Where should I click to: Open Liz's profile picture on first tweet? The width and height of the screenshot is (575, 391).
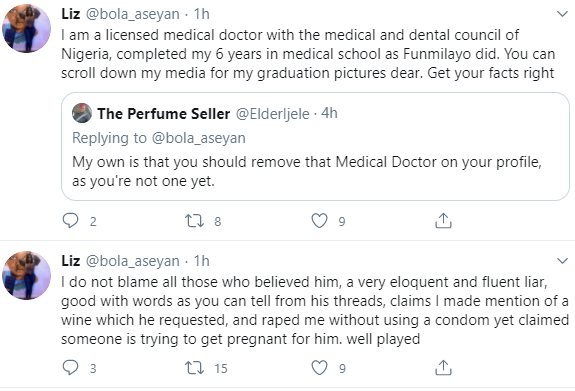(x=26, y=29)
